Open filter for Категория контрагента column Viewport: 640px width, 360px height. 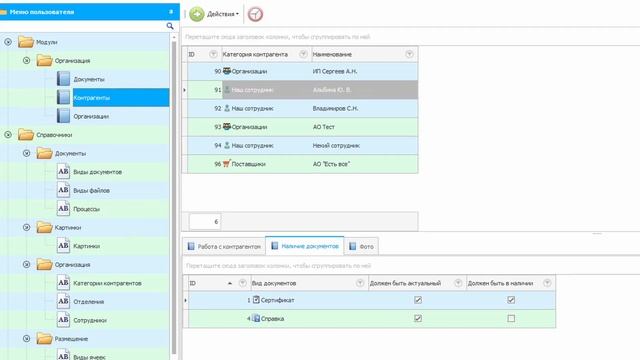(303, 54)
